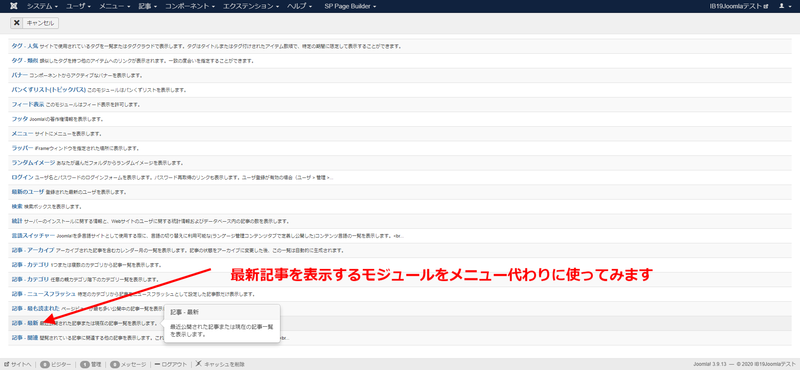The width and height of the screenshot is (800, 370).
Task: Select the 統計 module type
Action: (x=17, y=221)
